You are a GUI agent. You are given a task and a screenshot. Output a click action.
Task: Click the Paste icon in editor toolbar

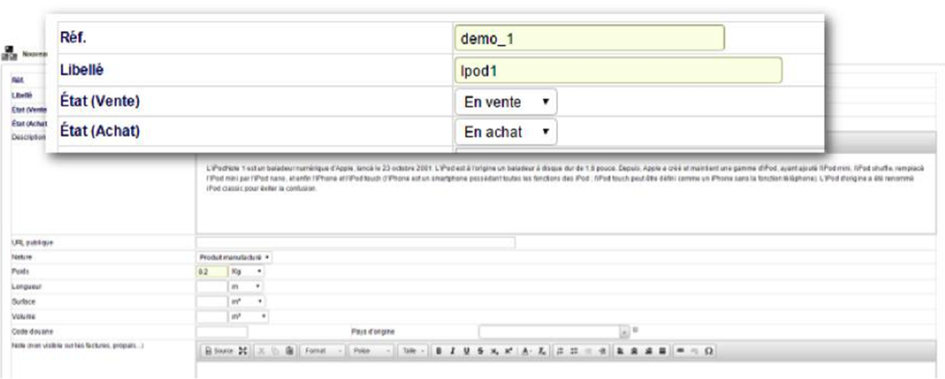(289, 351)
